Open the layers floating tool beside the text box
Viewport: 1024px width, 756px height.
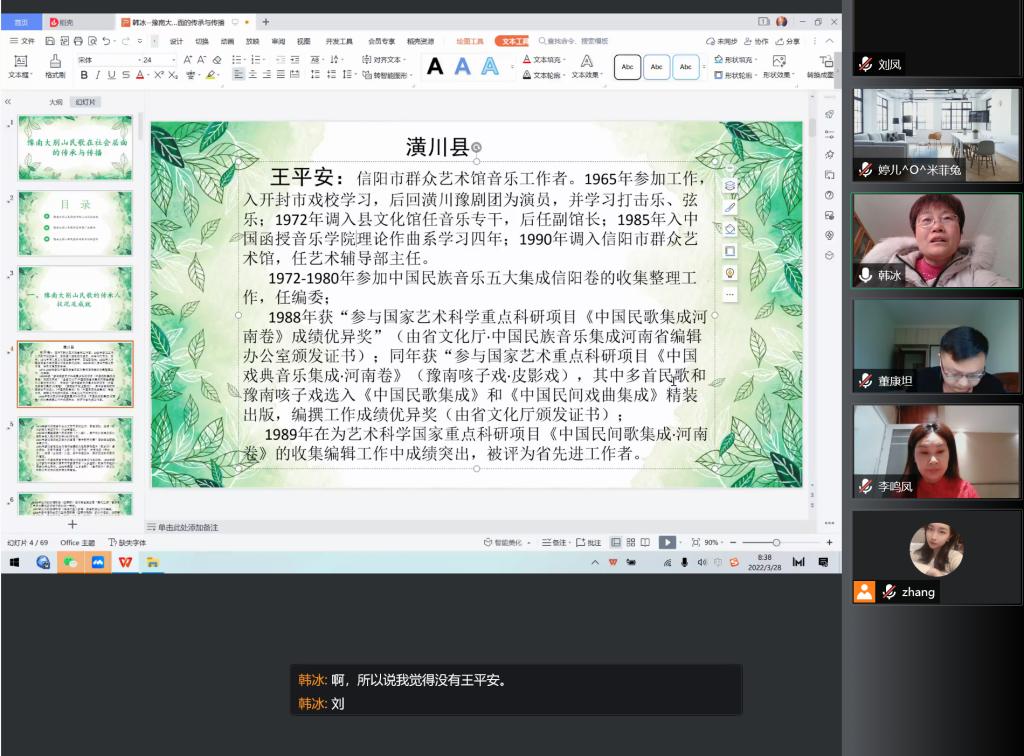tap(730, 185)
